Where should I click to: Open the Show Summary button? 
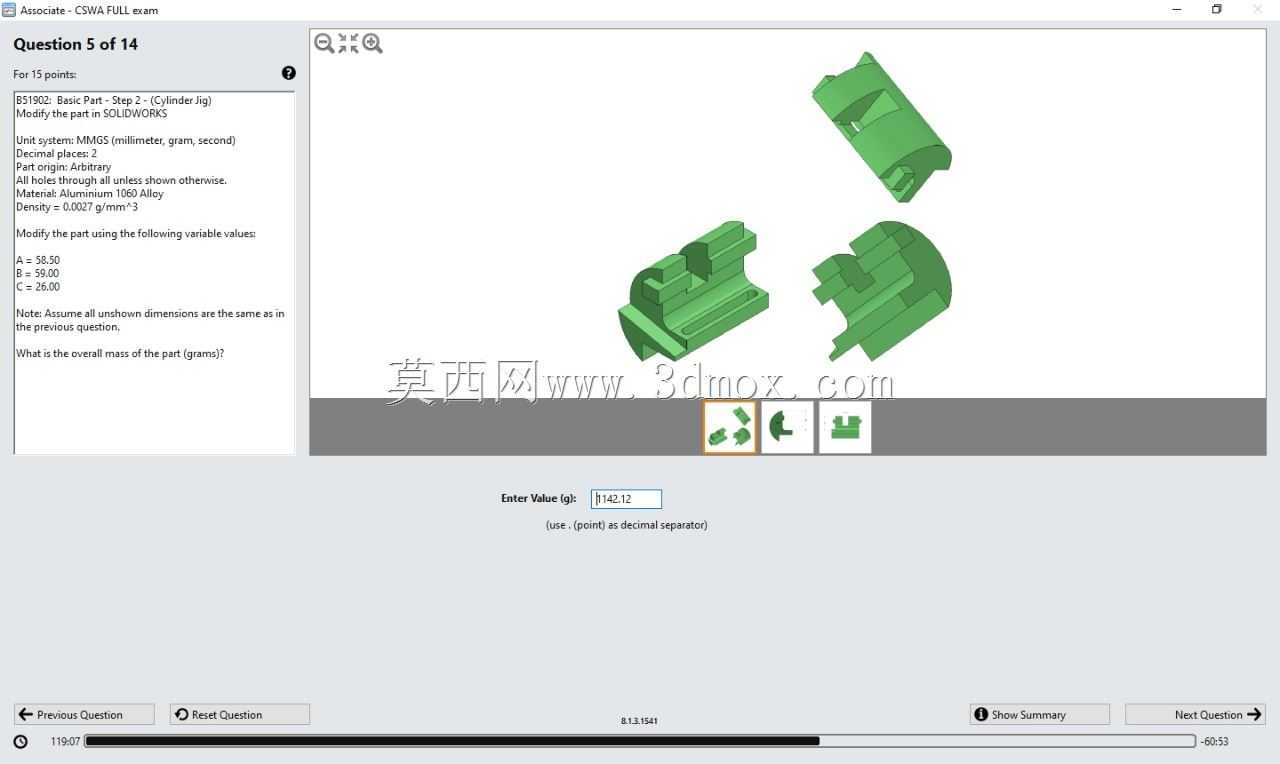(1040, 714)
